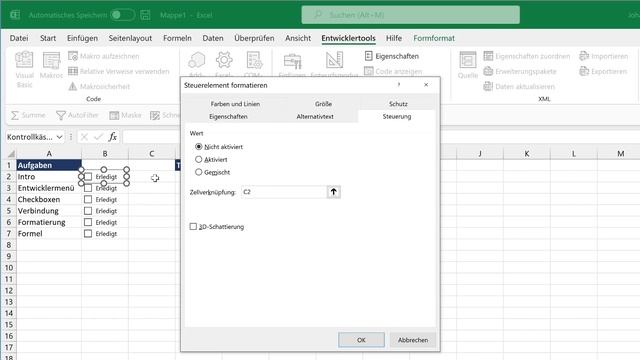
Task: Click the select-all corner of the sheet
Action: pyautogui.click(x=11, y=154)
